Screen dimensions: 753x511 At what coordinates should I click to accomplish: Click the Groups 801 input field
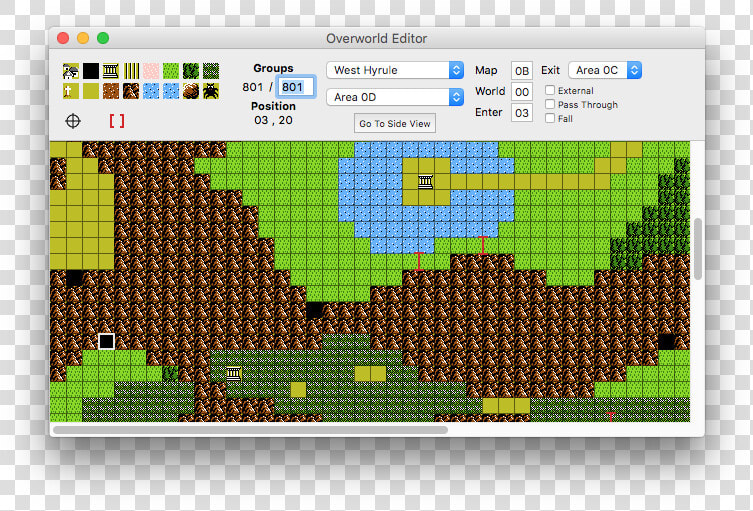(296, 87)
